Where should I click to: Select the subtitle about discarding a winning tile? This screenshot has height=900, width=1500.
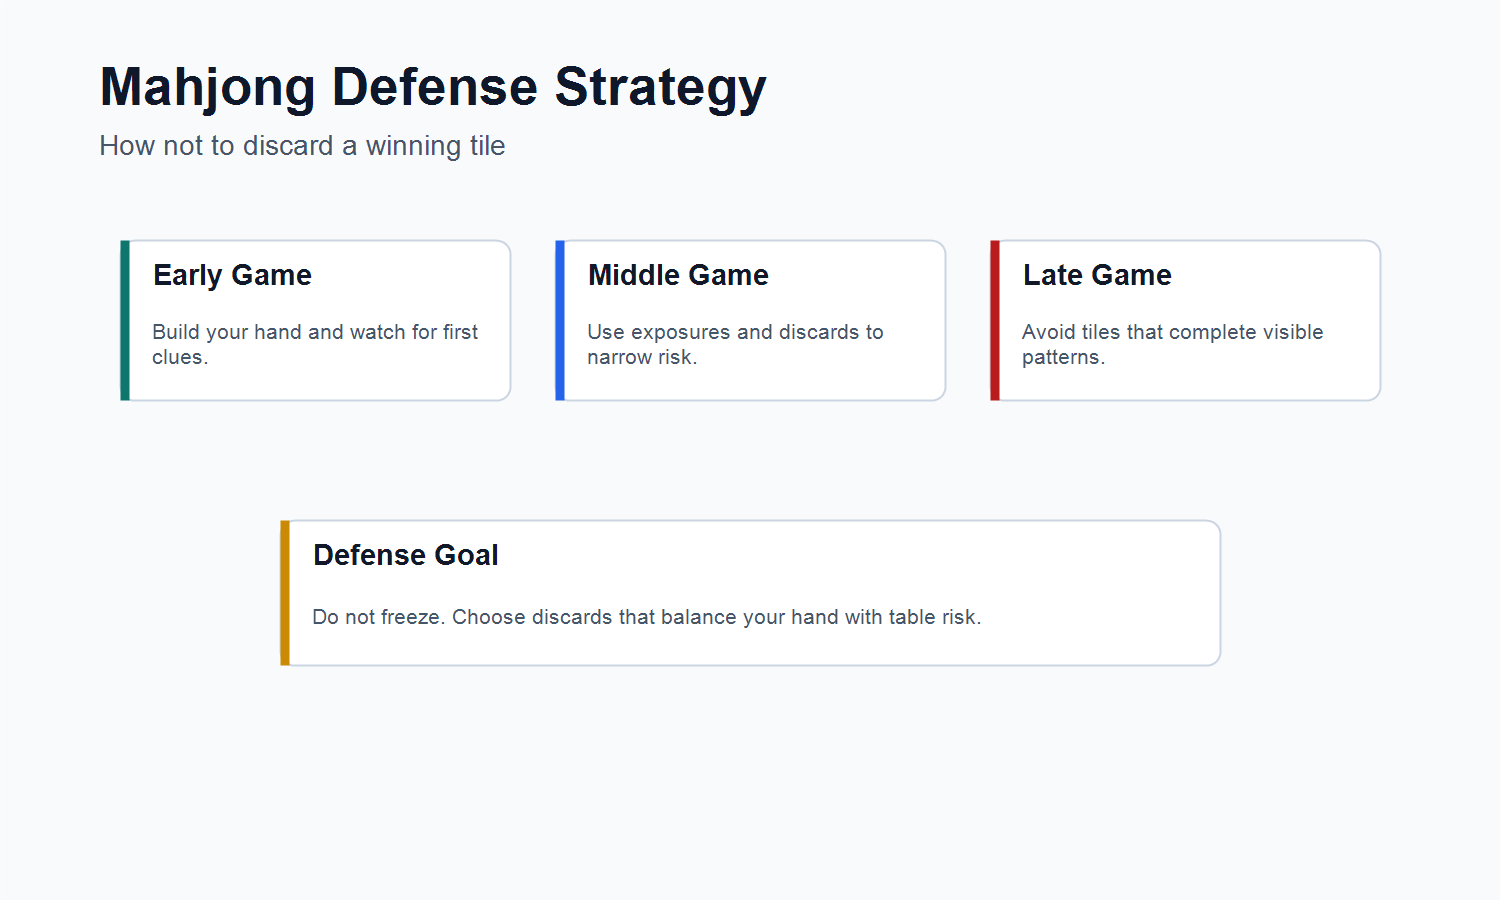click(302, 146)
